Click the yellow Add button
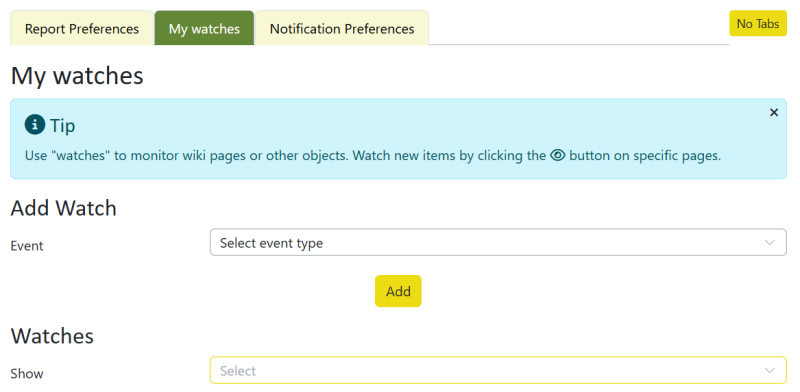This screenshot has width=800, height=392. (x=398, y=291)
